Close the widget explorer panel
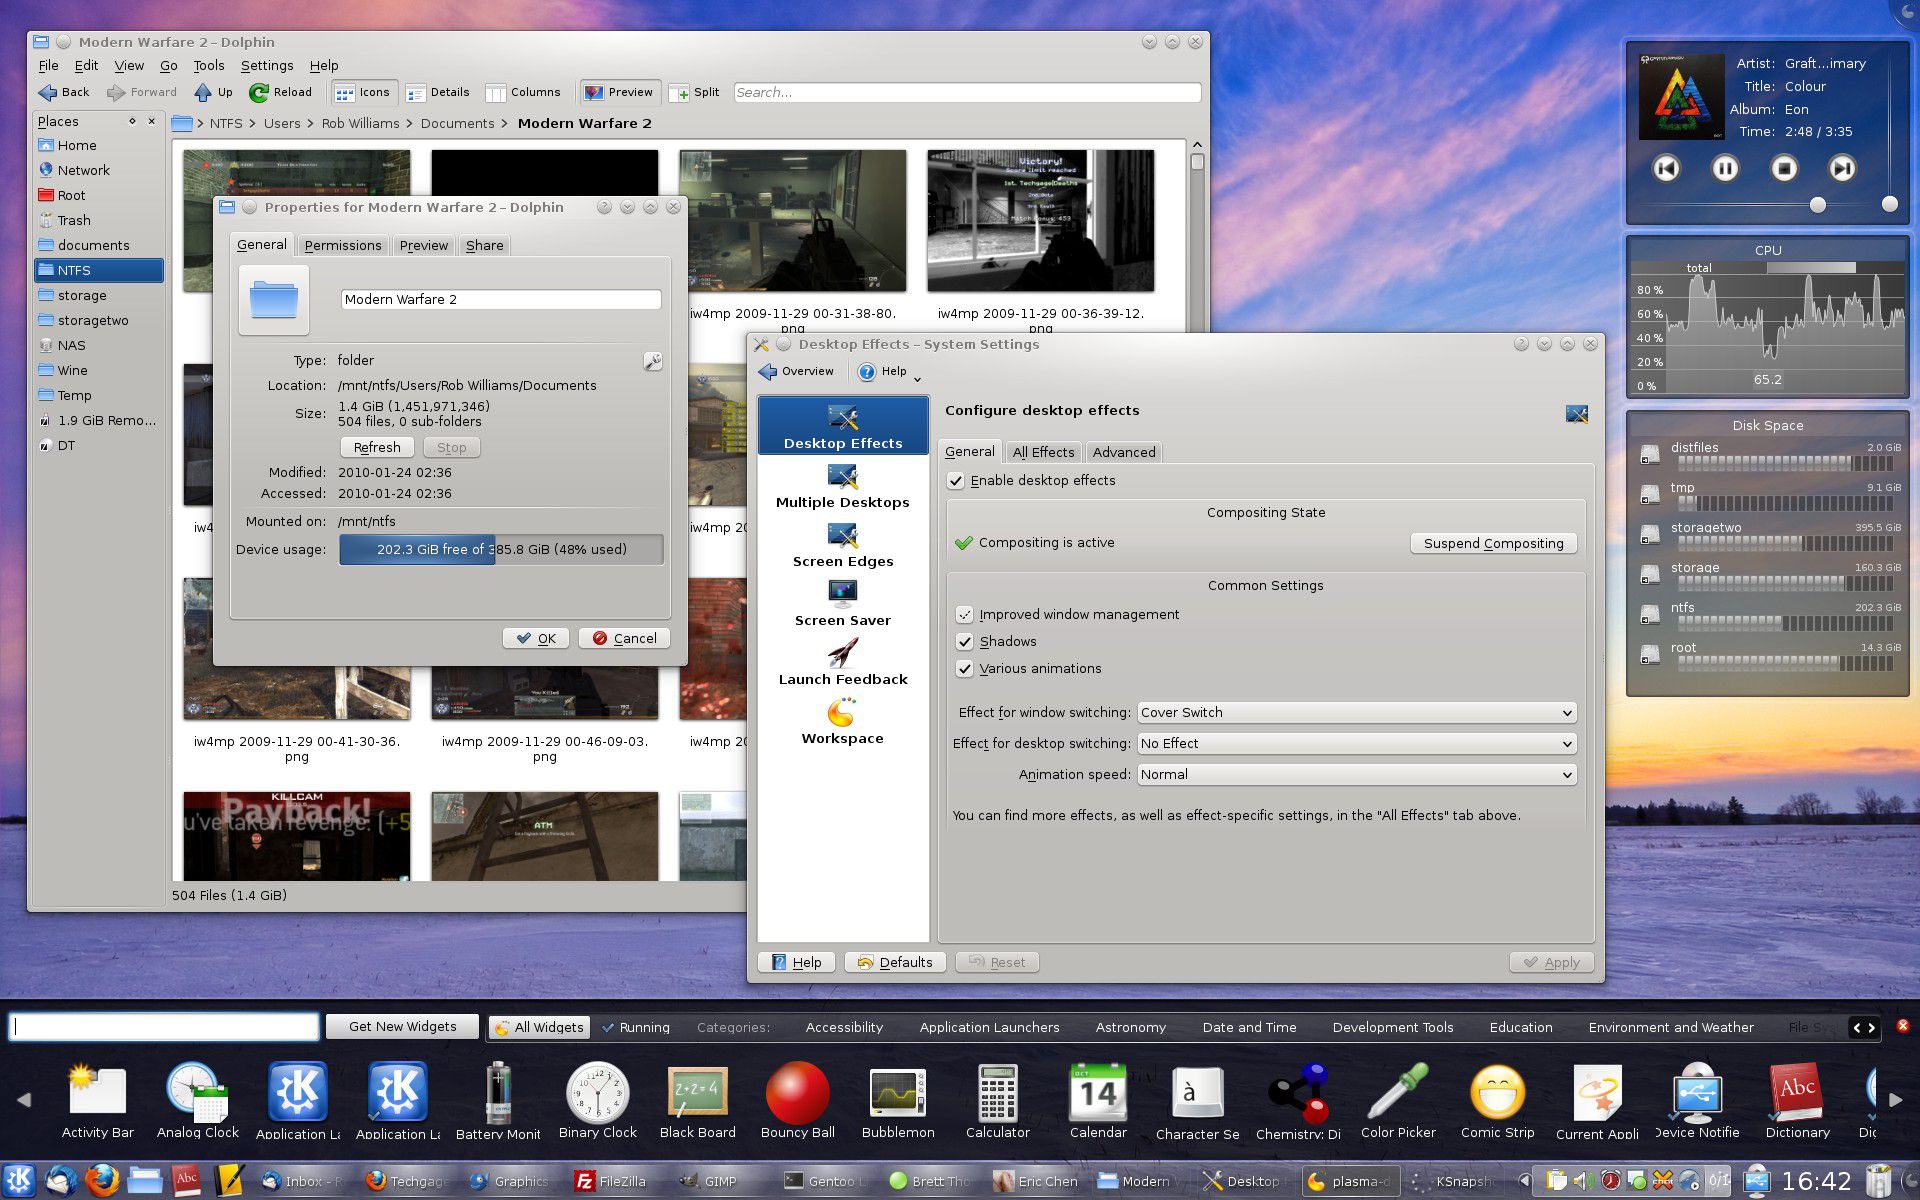This screenshot has width=1920, height=1200. click(1902, 1026)
